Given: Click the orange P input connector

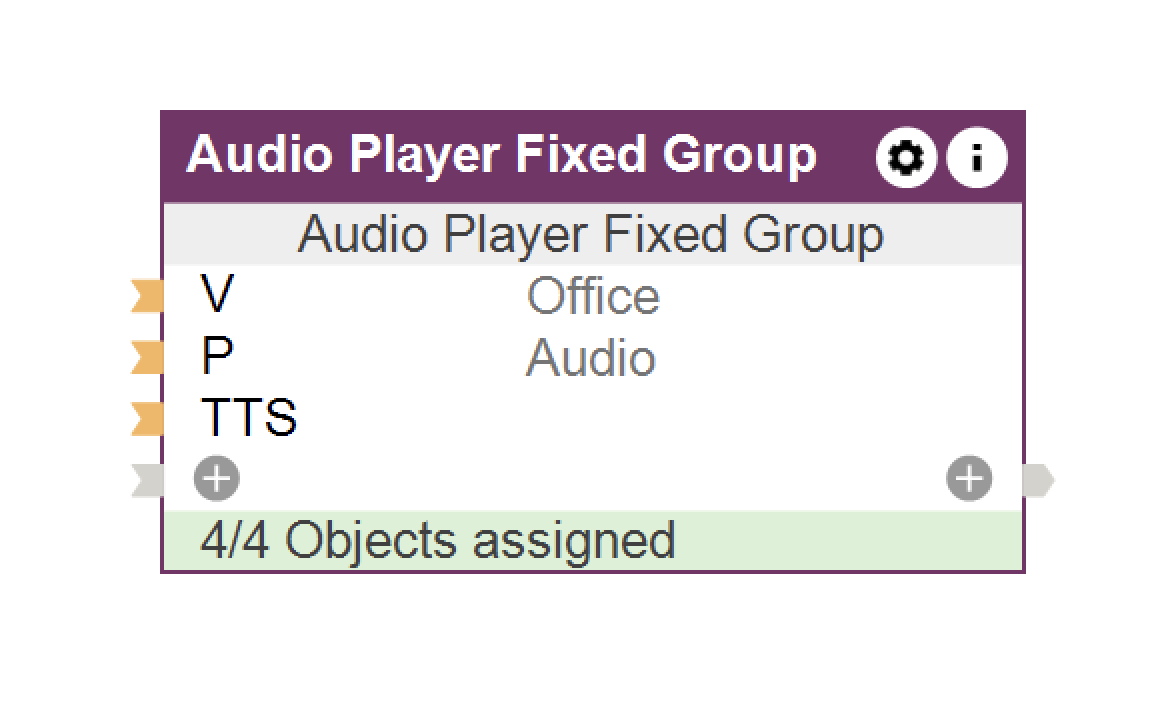Looking at the screenshot, I should pos(147,357).
